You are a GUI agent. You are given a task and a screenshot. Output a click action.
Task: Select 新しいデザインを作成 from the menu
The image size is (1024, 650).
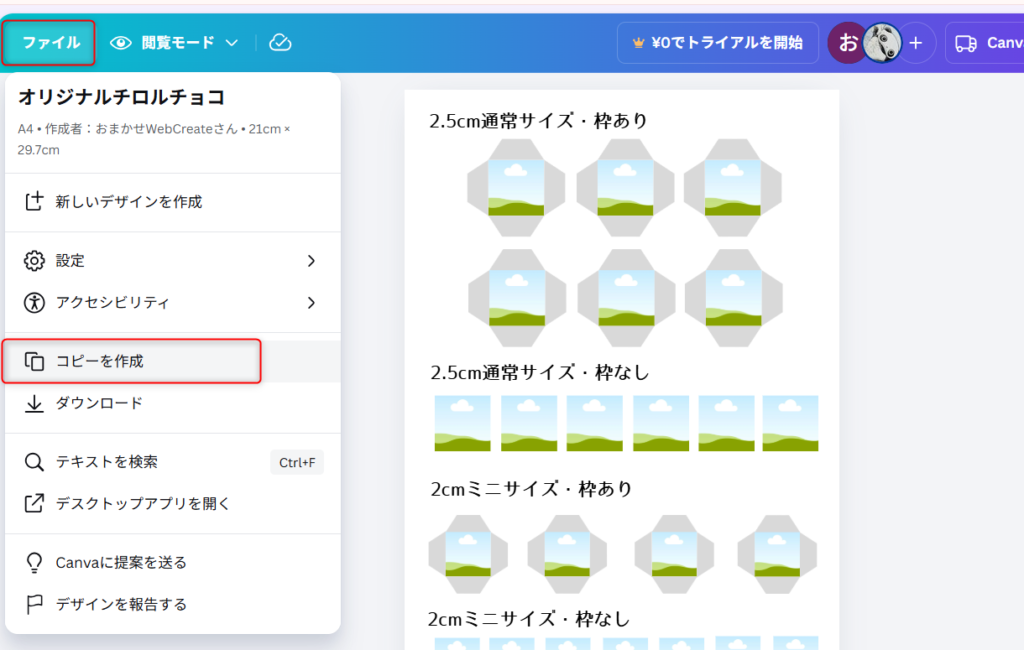128,202
